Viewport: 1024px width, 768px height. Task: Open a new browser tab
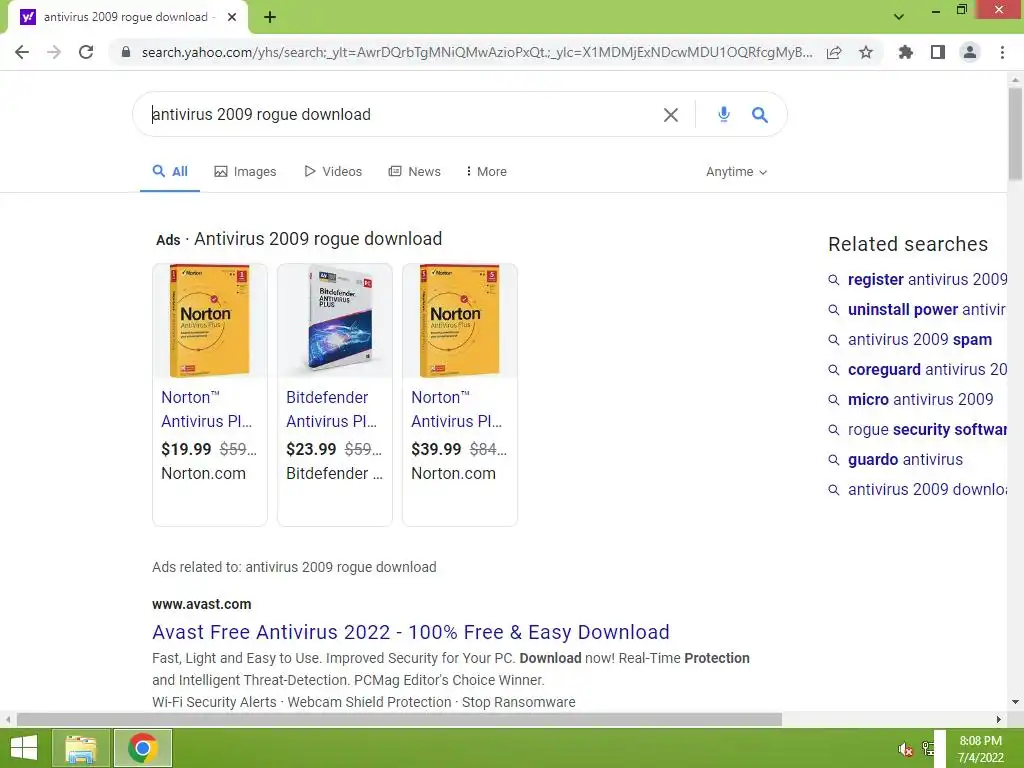pyautogui.click(x=270, y=17)
